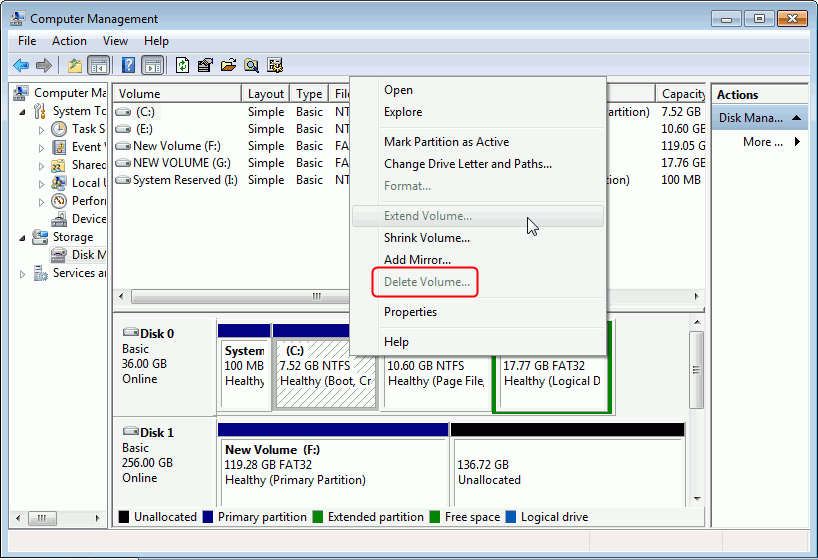Open the More Actions submenu arrow
This screenshot has height=560, width=818.
[x=797, y=141]
